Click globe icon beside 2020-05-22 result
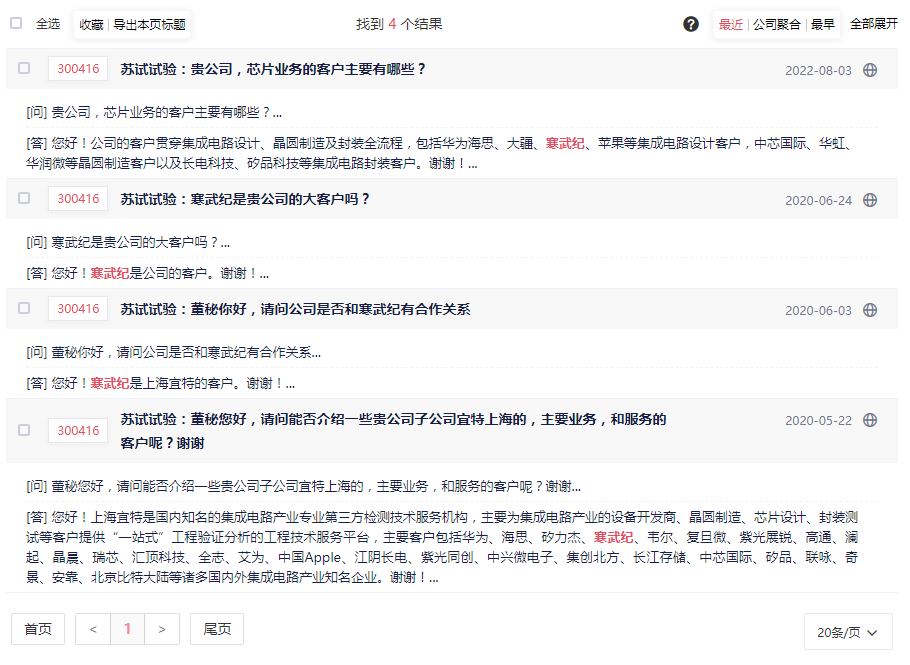The width and height of the screenshot is (910, 665). pos(870,420)
